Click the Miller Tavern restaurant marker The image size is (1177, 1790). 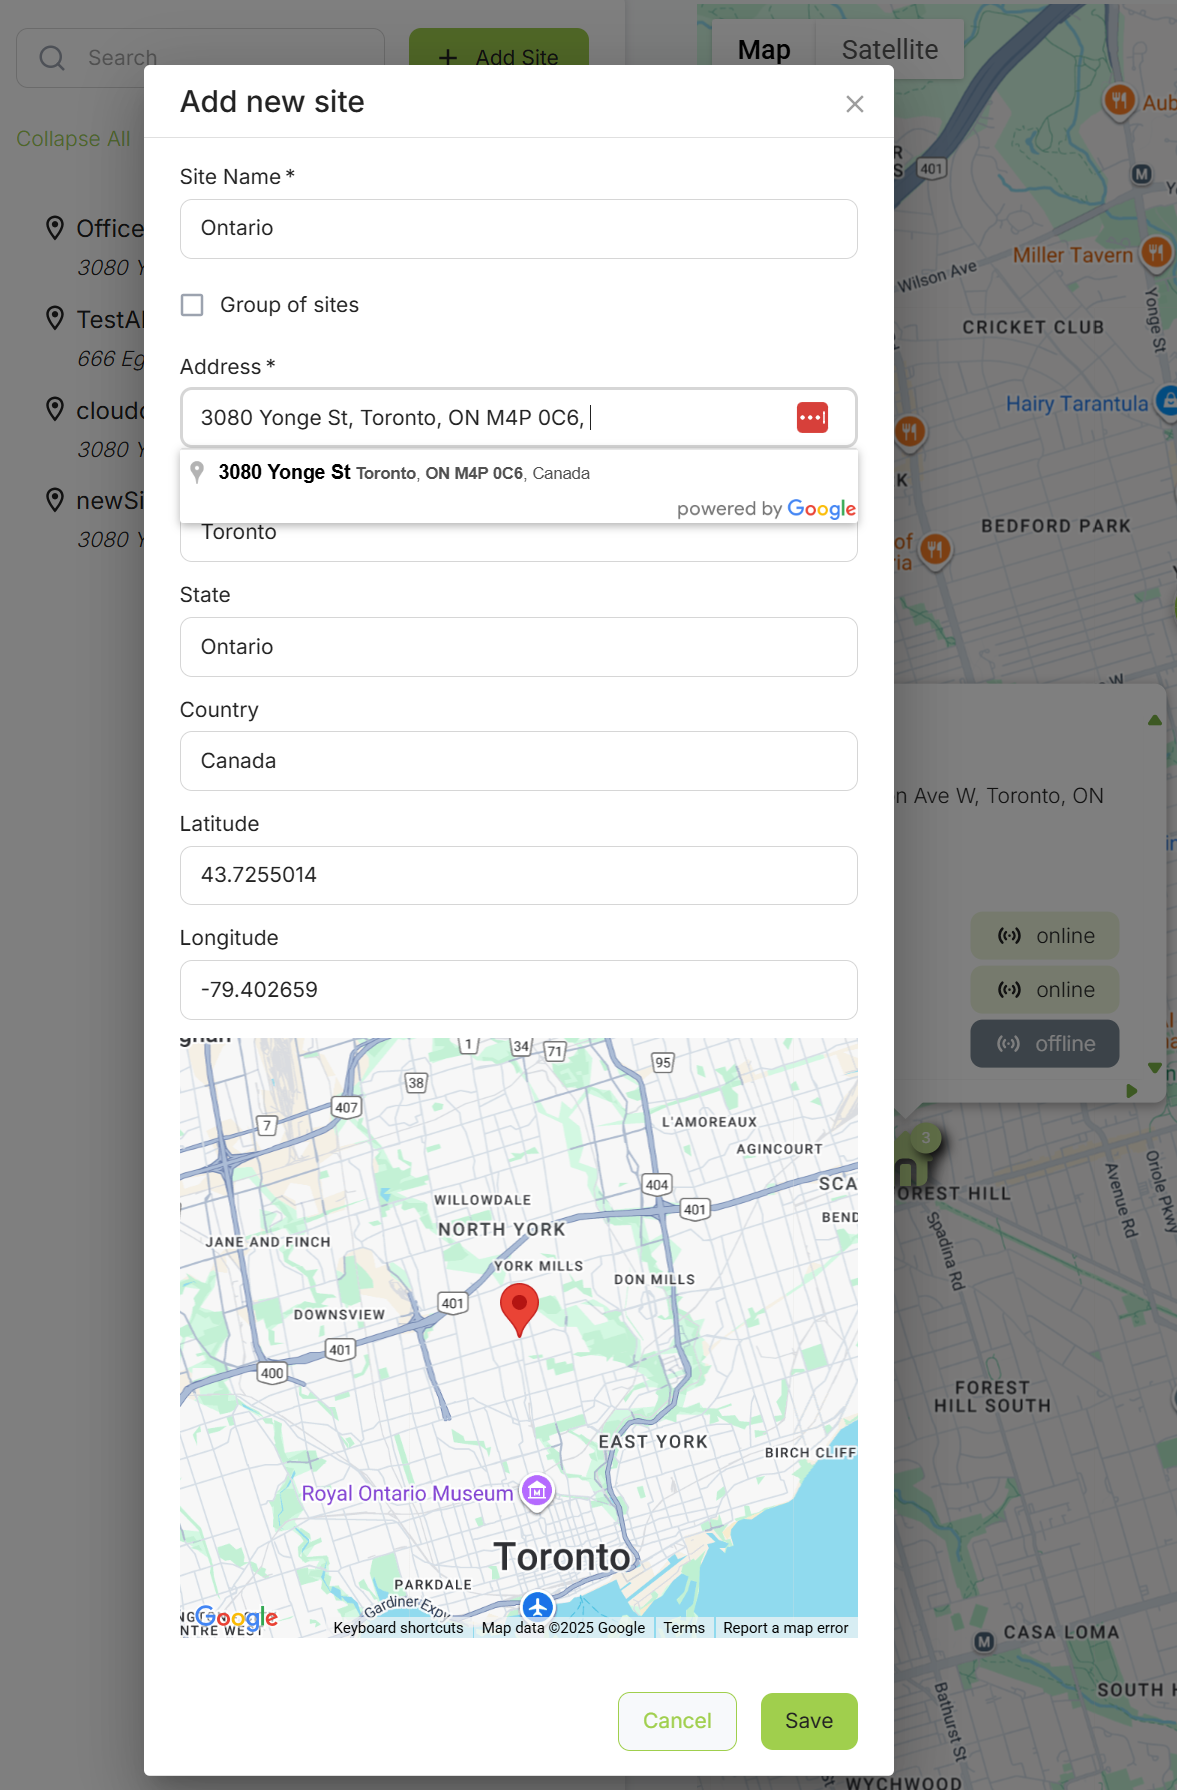pyautogui.click(x=1156, y=252)
